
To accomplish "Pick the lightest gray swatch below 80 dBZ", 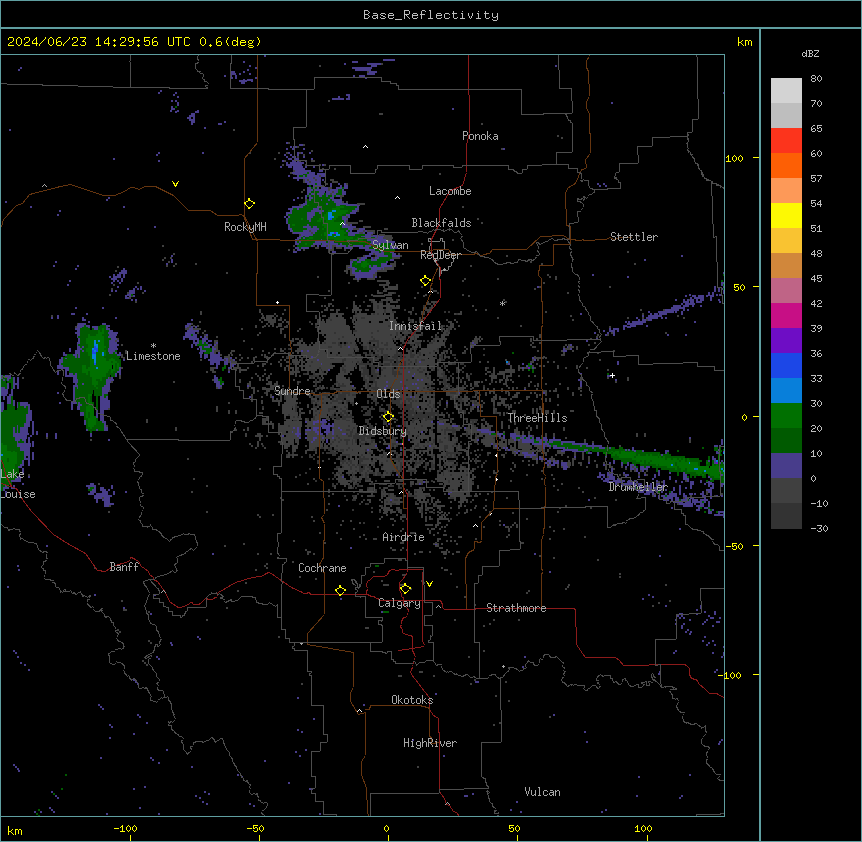I will point(786,91).
